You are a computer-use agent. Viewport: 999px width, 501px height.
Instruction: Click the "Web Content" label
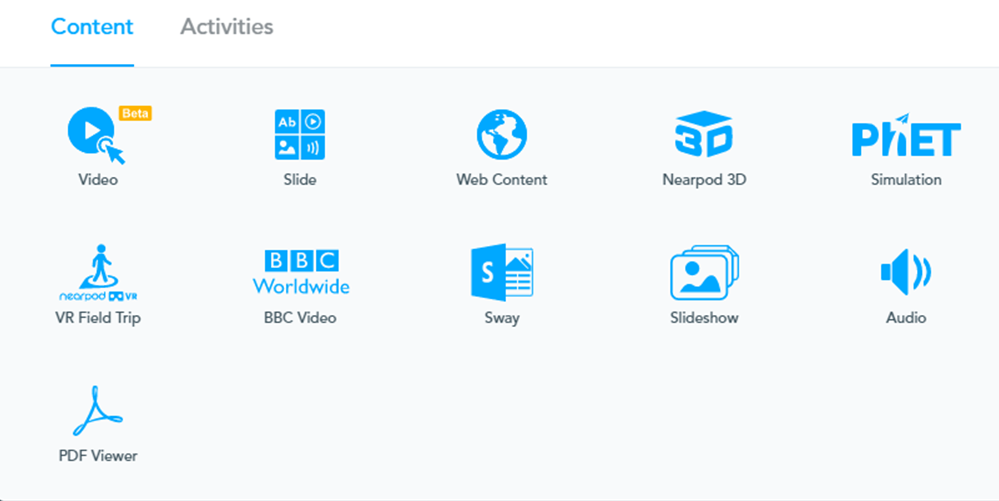[502, 180]
